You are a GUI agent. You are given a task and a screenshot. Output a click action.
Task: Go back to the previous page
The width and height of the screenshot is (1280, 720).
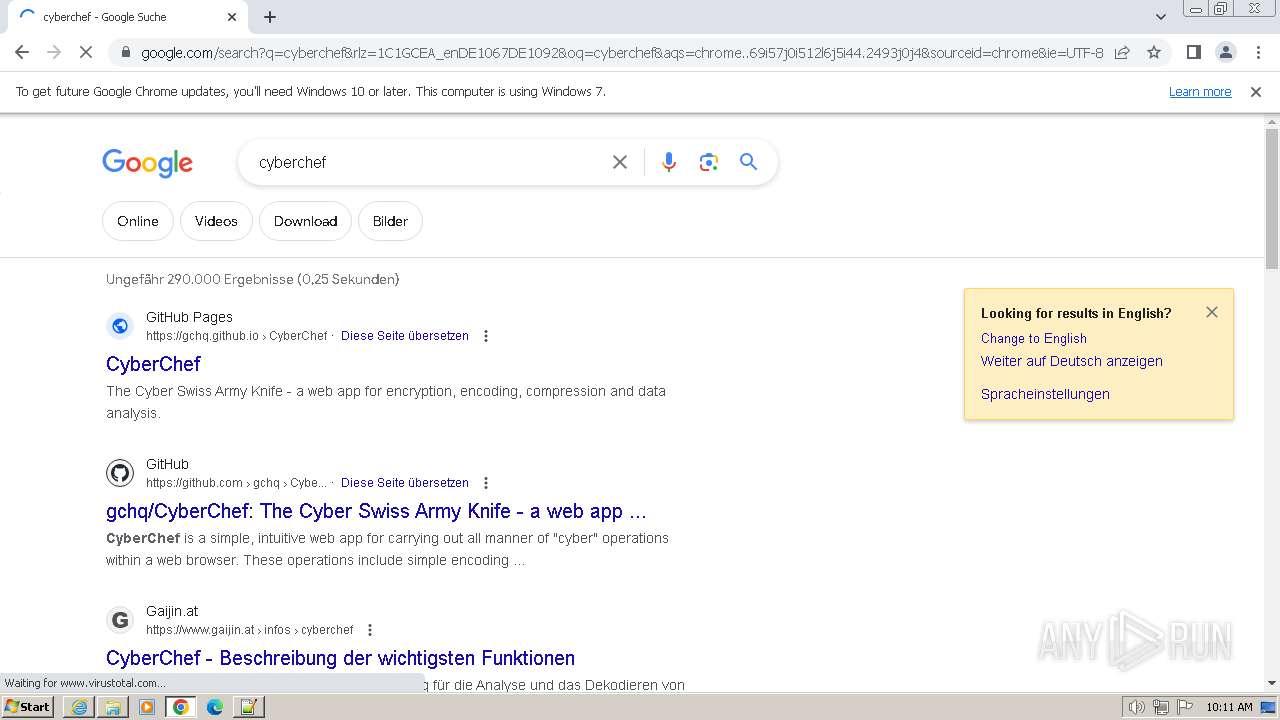coord(22,52)
